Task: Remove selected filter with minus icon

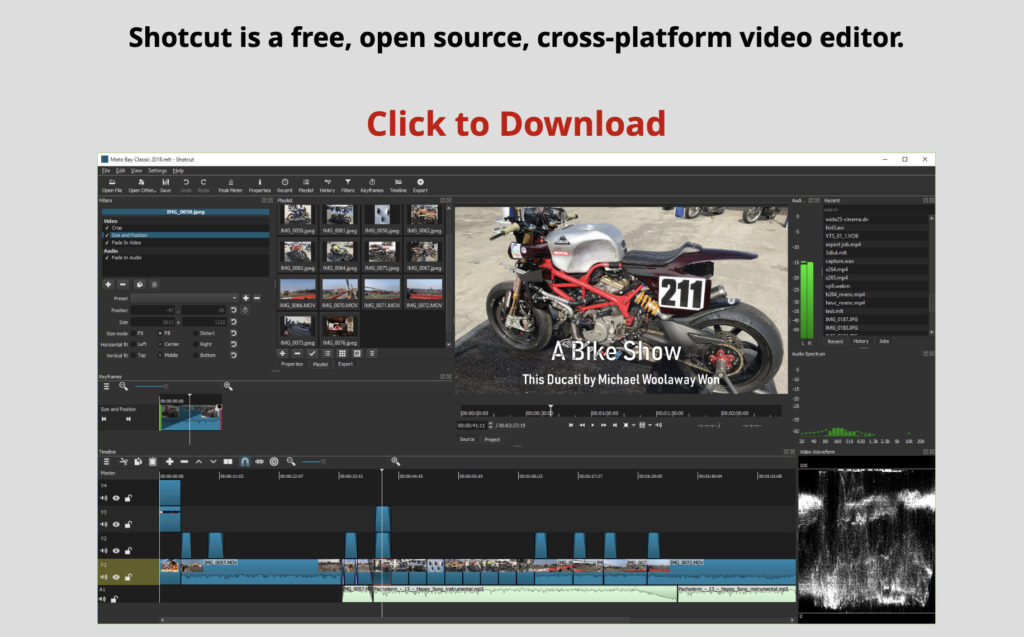Action: [x=123, y=284]
